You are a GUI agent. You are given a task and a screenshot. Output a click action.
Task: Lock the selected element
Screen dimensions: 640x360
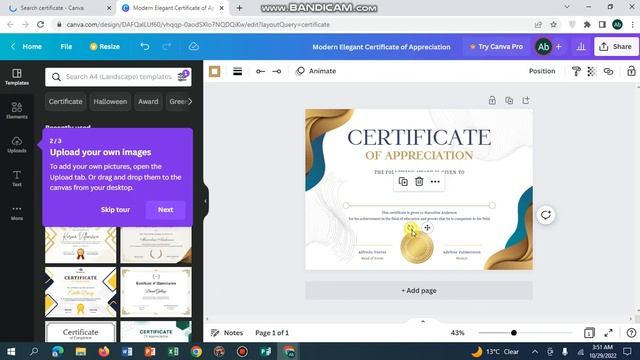click(631, 71)
